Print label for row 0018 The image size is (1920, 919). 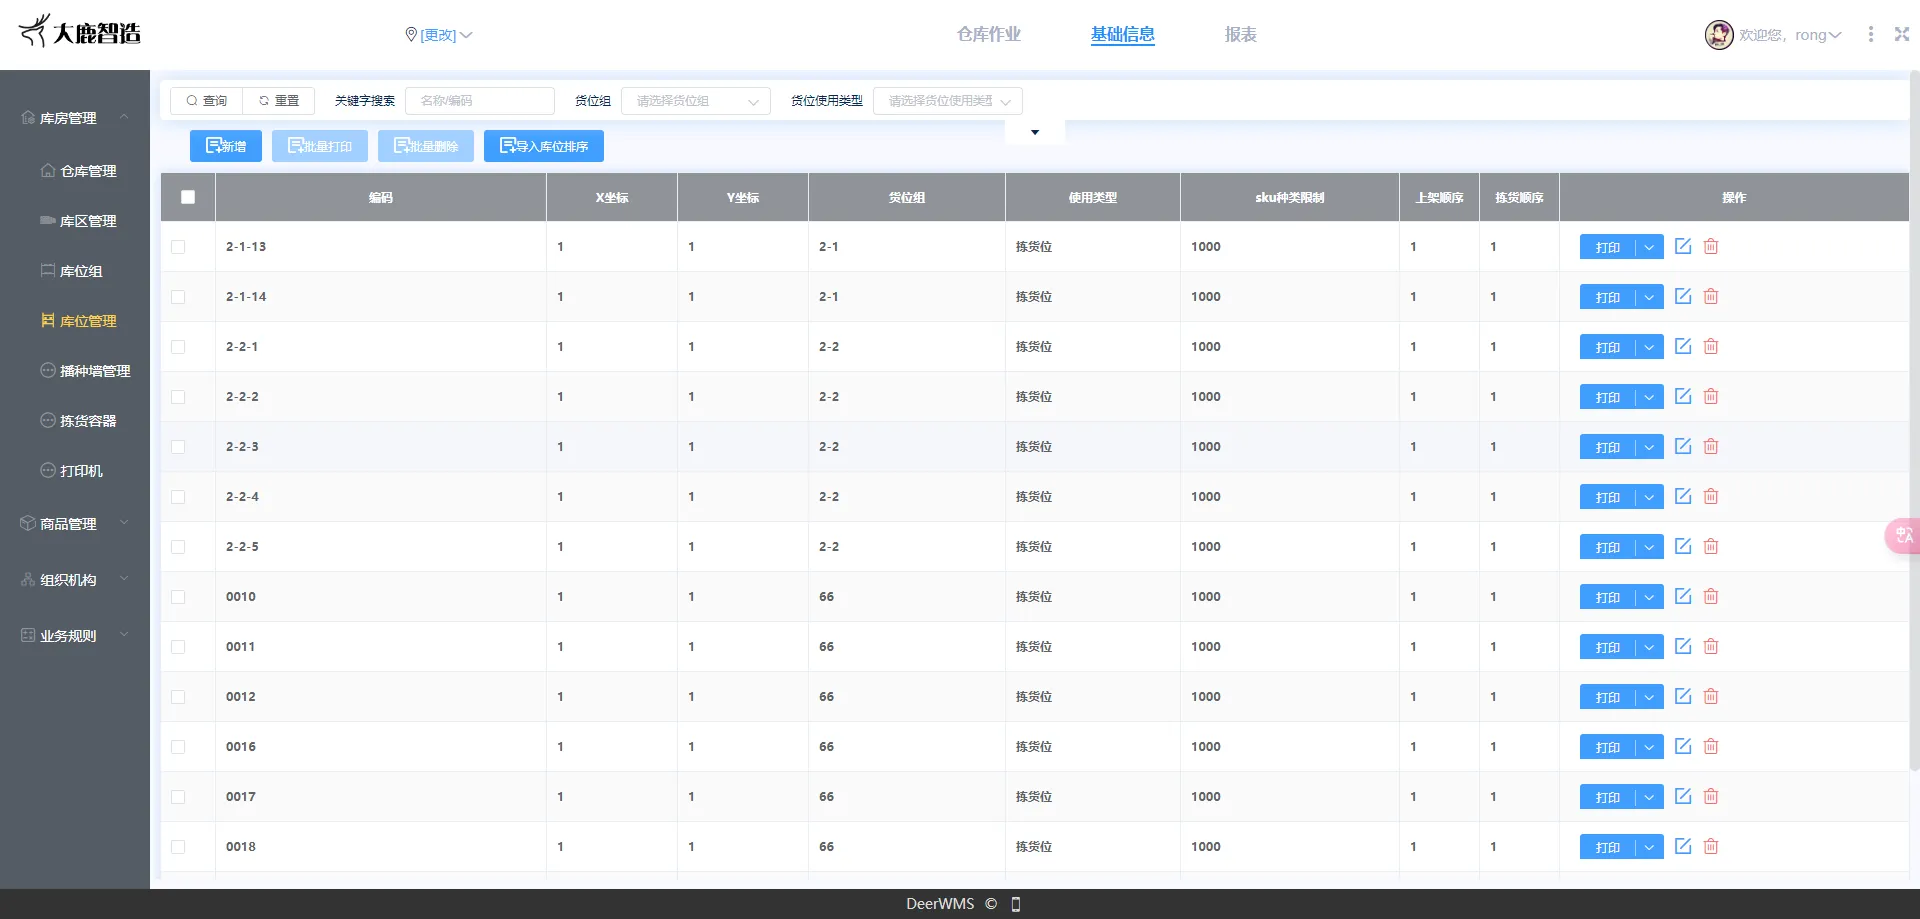[x=1607, y=847]
